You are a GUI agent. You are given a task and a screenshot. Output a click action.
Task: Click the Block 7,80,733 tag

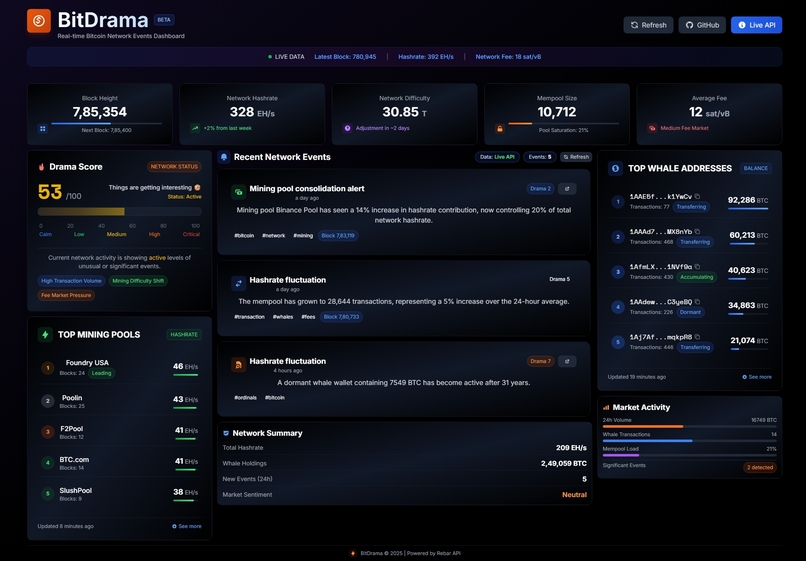point(341,317)
